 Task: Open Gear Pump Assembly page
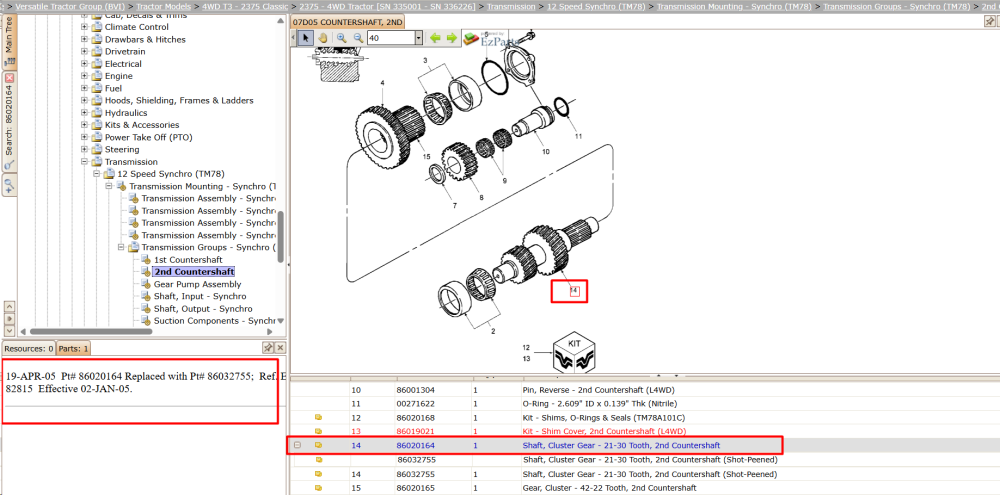coord(197,284)
